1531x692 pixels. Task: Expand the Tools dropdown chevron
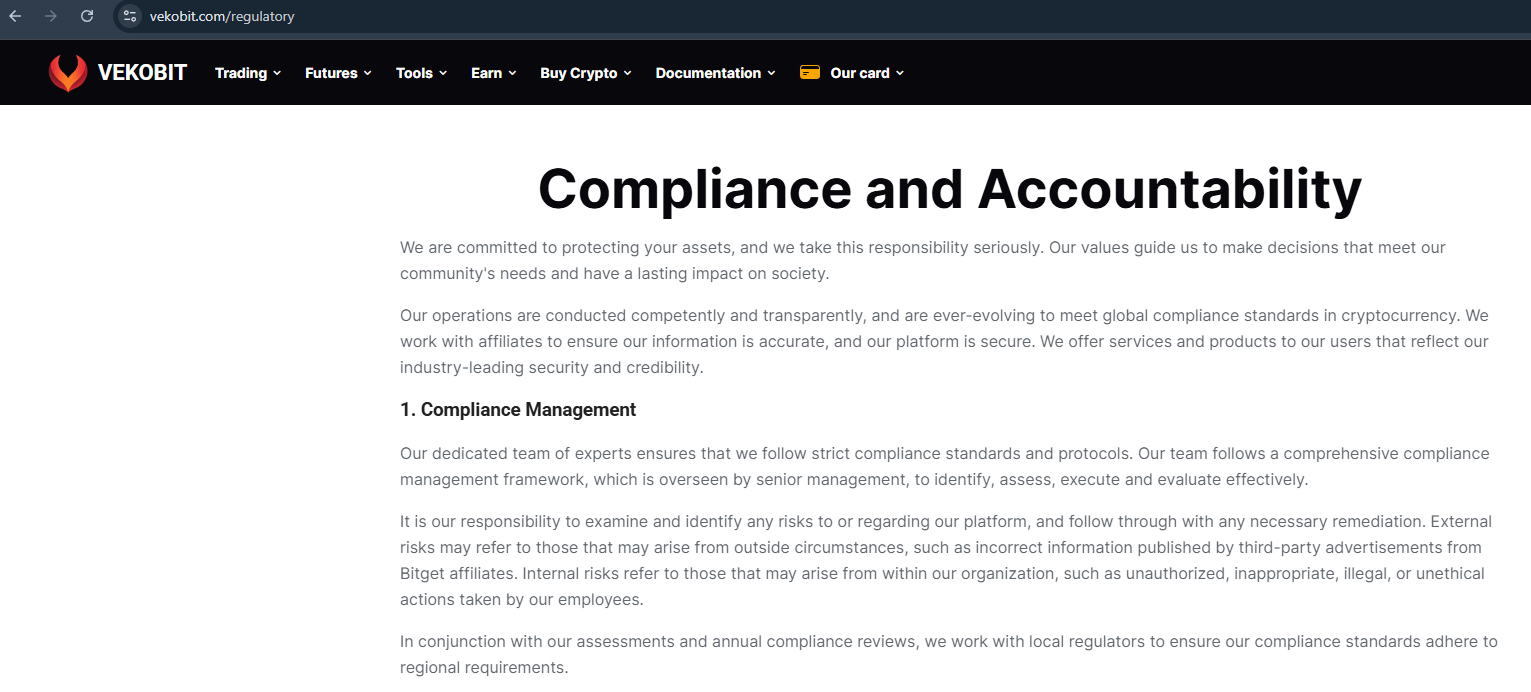click(x=443, y=73)
